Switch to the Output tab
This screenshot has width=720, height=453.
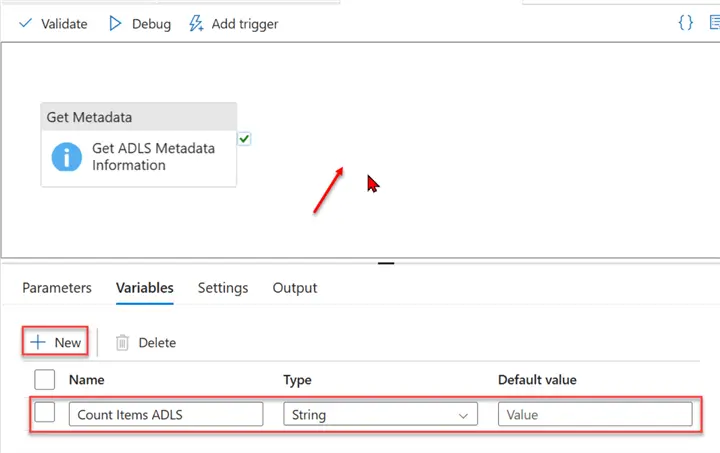click(295, 288)
